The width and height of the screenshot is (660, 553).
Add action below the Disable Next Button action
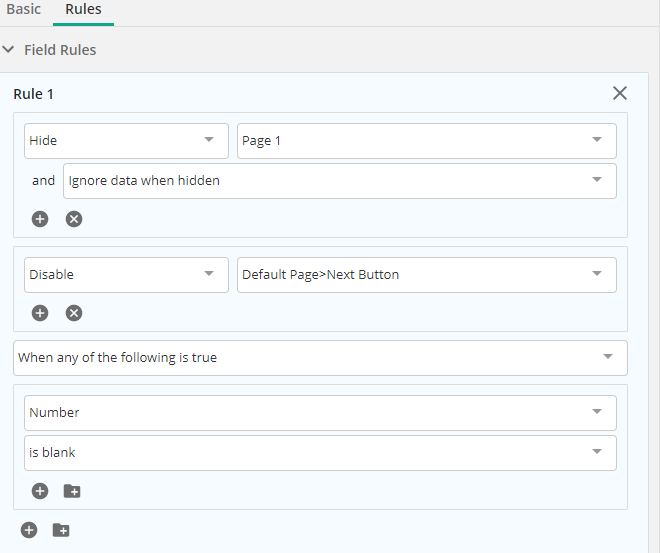[40, 313]
